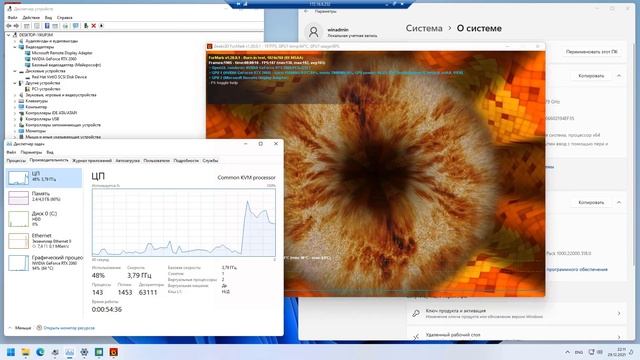Click the down-arrow disable device toolbar icon
The image size is (640, 360).
[102, 26]
